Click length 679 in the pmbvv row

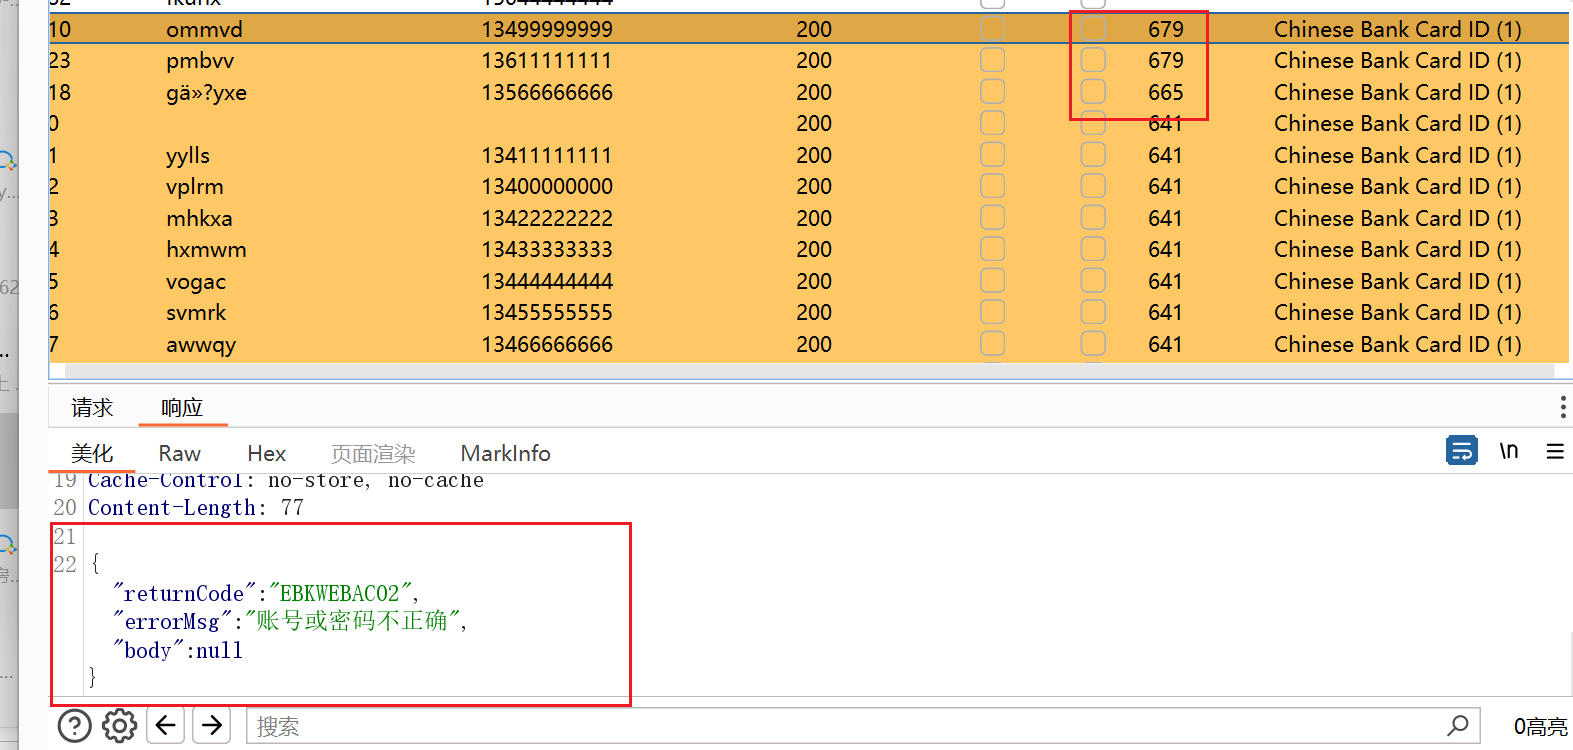click(1166, 61)
